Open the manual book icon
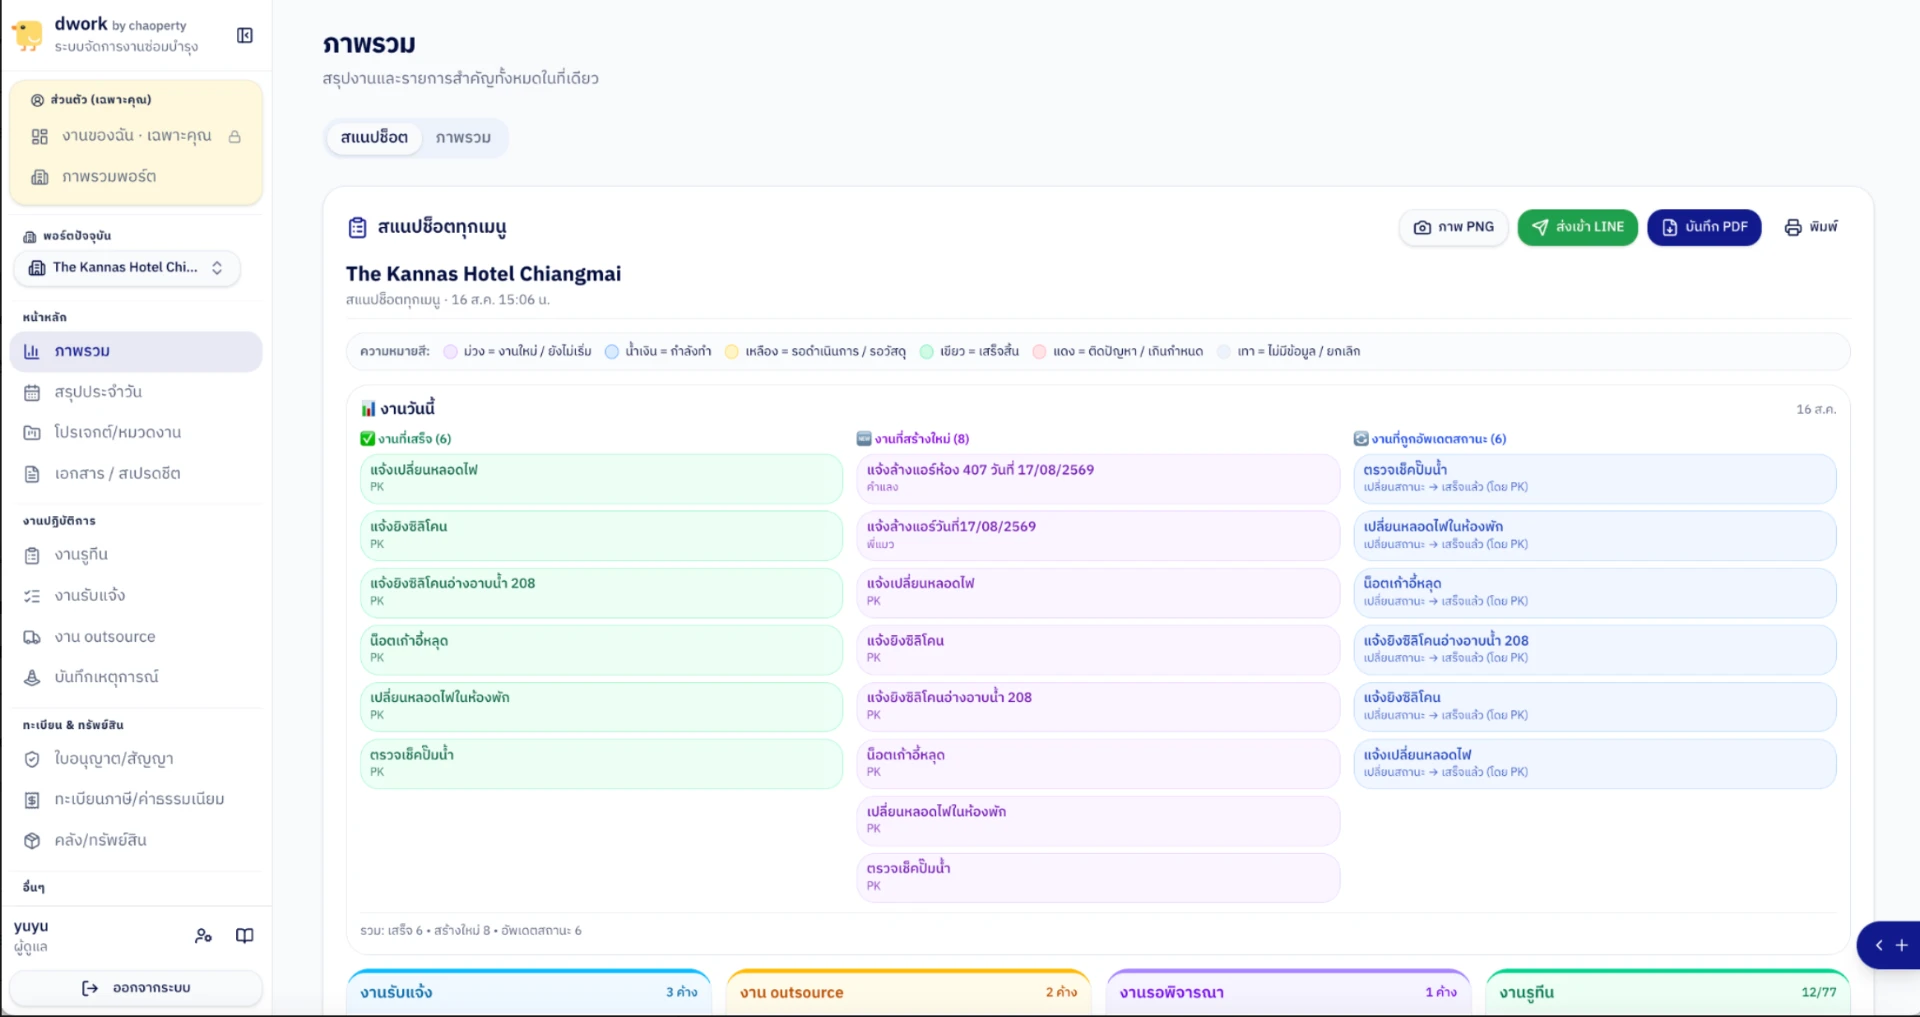The height and width of the screenshot is (1017, 1920). click(x=244, y=936)
